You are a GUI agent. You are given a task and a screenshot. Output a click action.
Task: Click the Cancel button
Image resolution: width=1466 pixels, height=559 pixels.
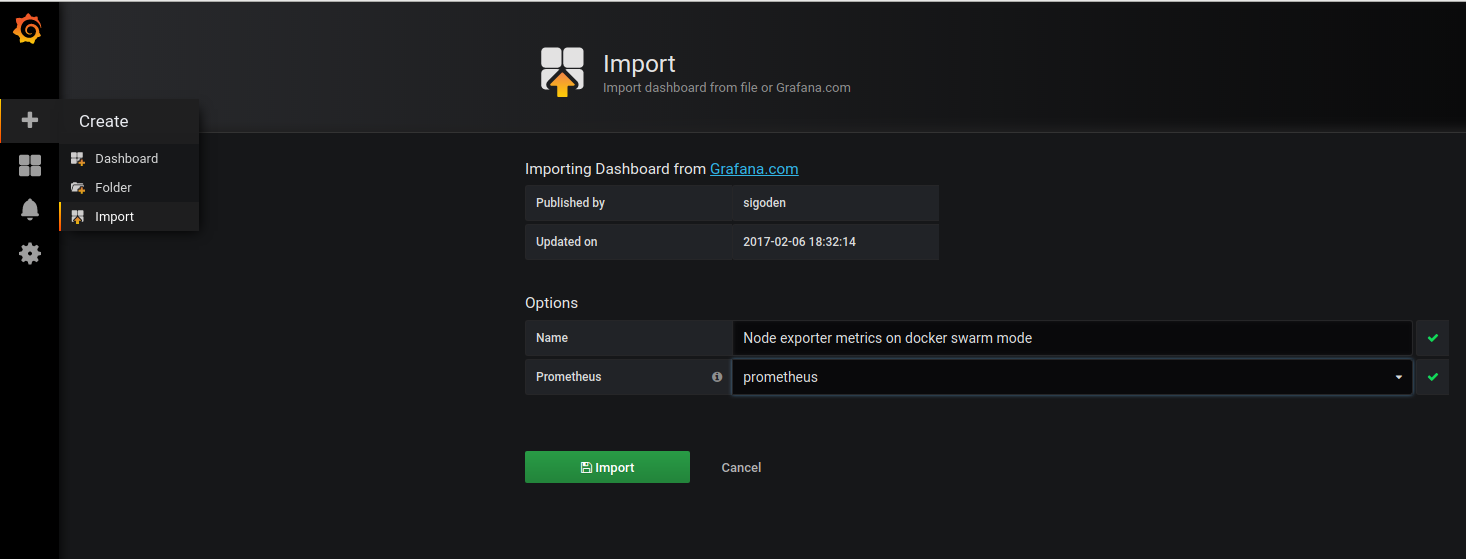[741, 467]
